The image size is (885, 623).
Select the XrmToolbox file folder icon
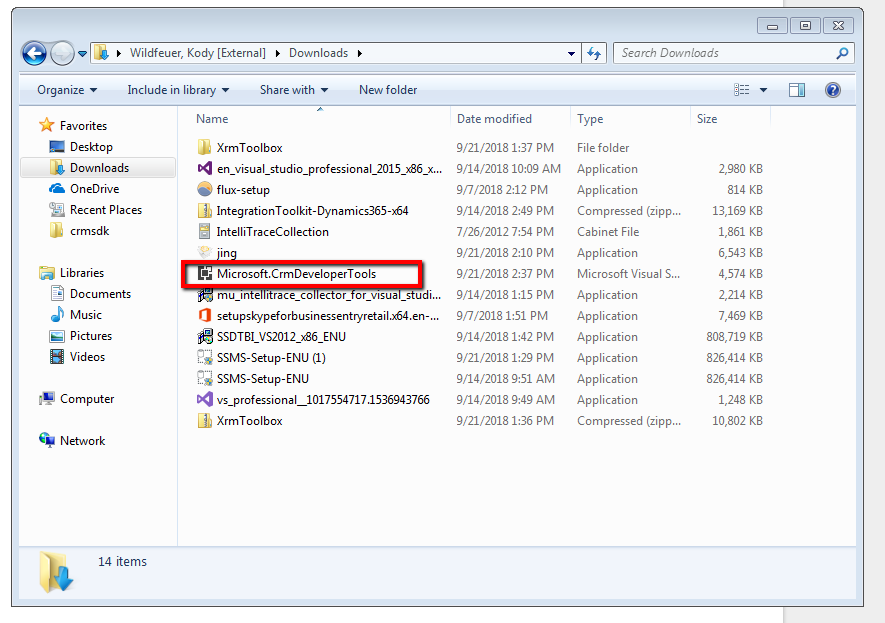[x=204, y=147]
